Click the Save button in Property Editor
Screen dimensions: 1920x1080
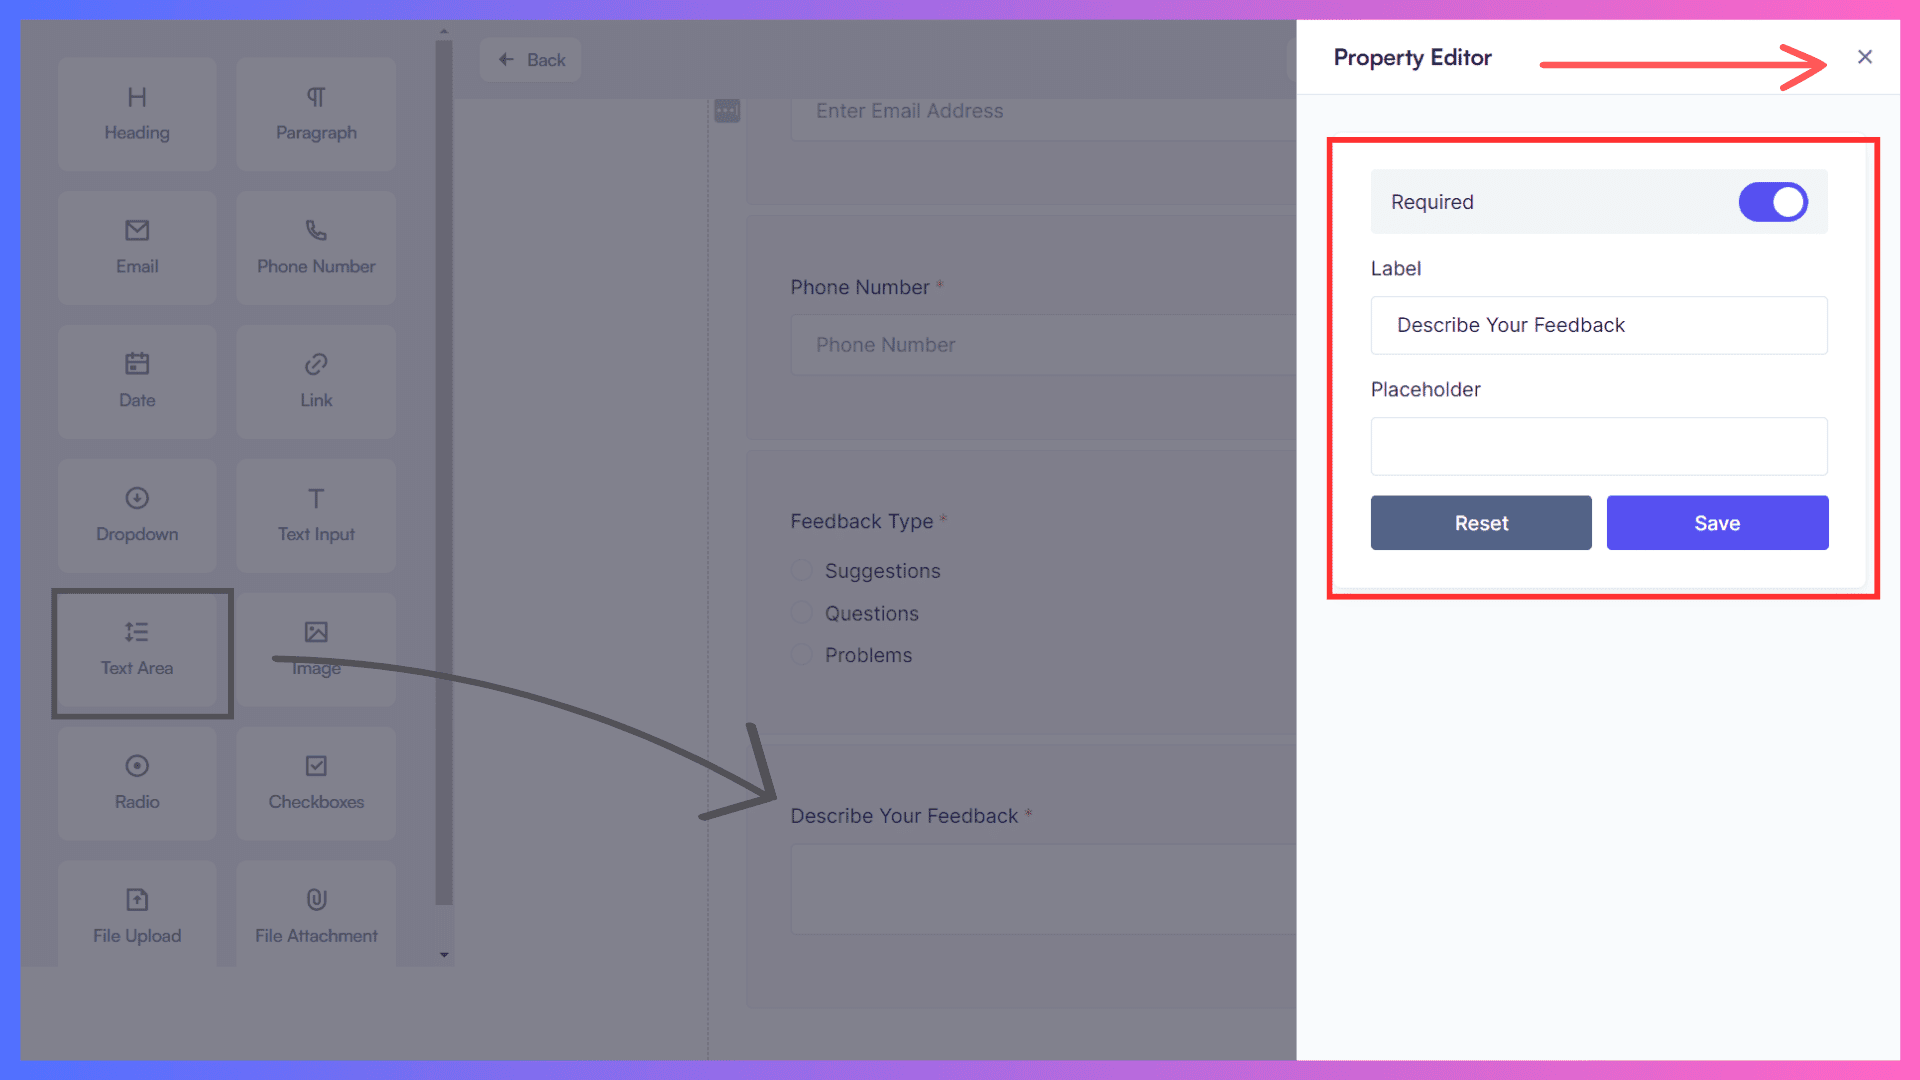click(x=1717, y=522)
